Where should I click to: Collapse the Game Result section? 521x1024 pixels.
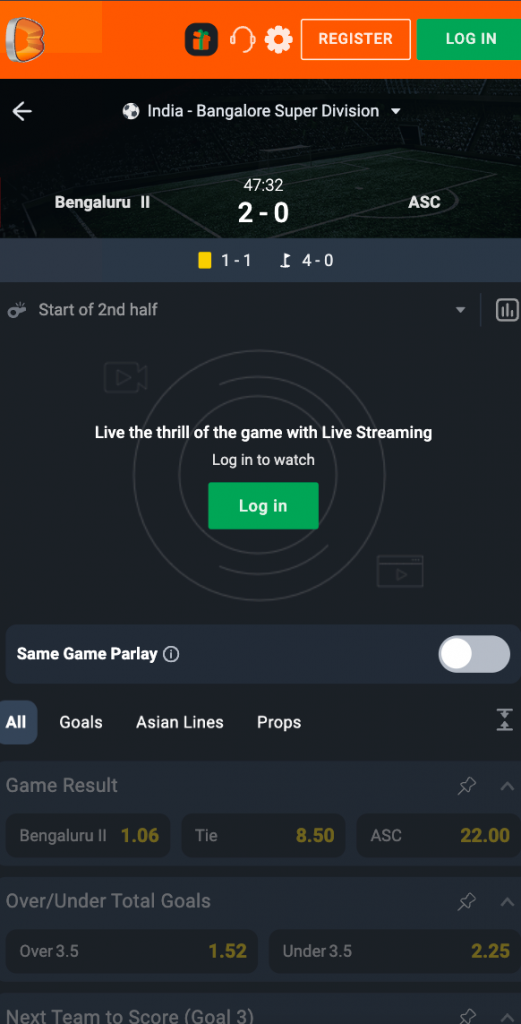[507, 786]
